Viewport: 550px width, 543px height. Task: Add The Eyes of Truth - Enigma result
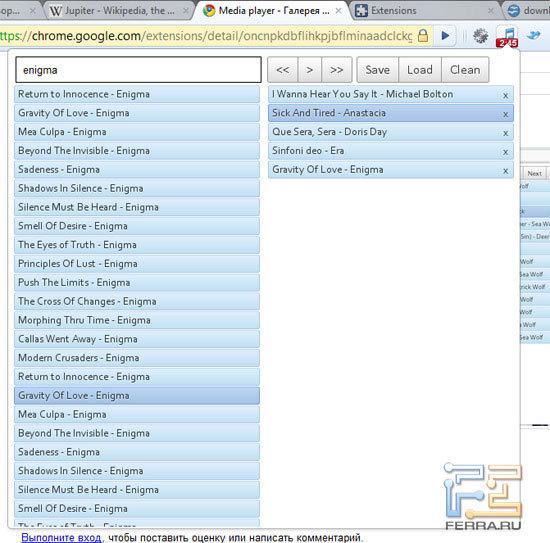pos(137,245)
